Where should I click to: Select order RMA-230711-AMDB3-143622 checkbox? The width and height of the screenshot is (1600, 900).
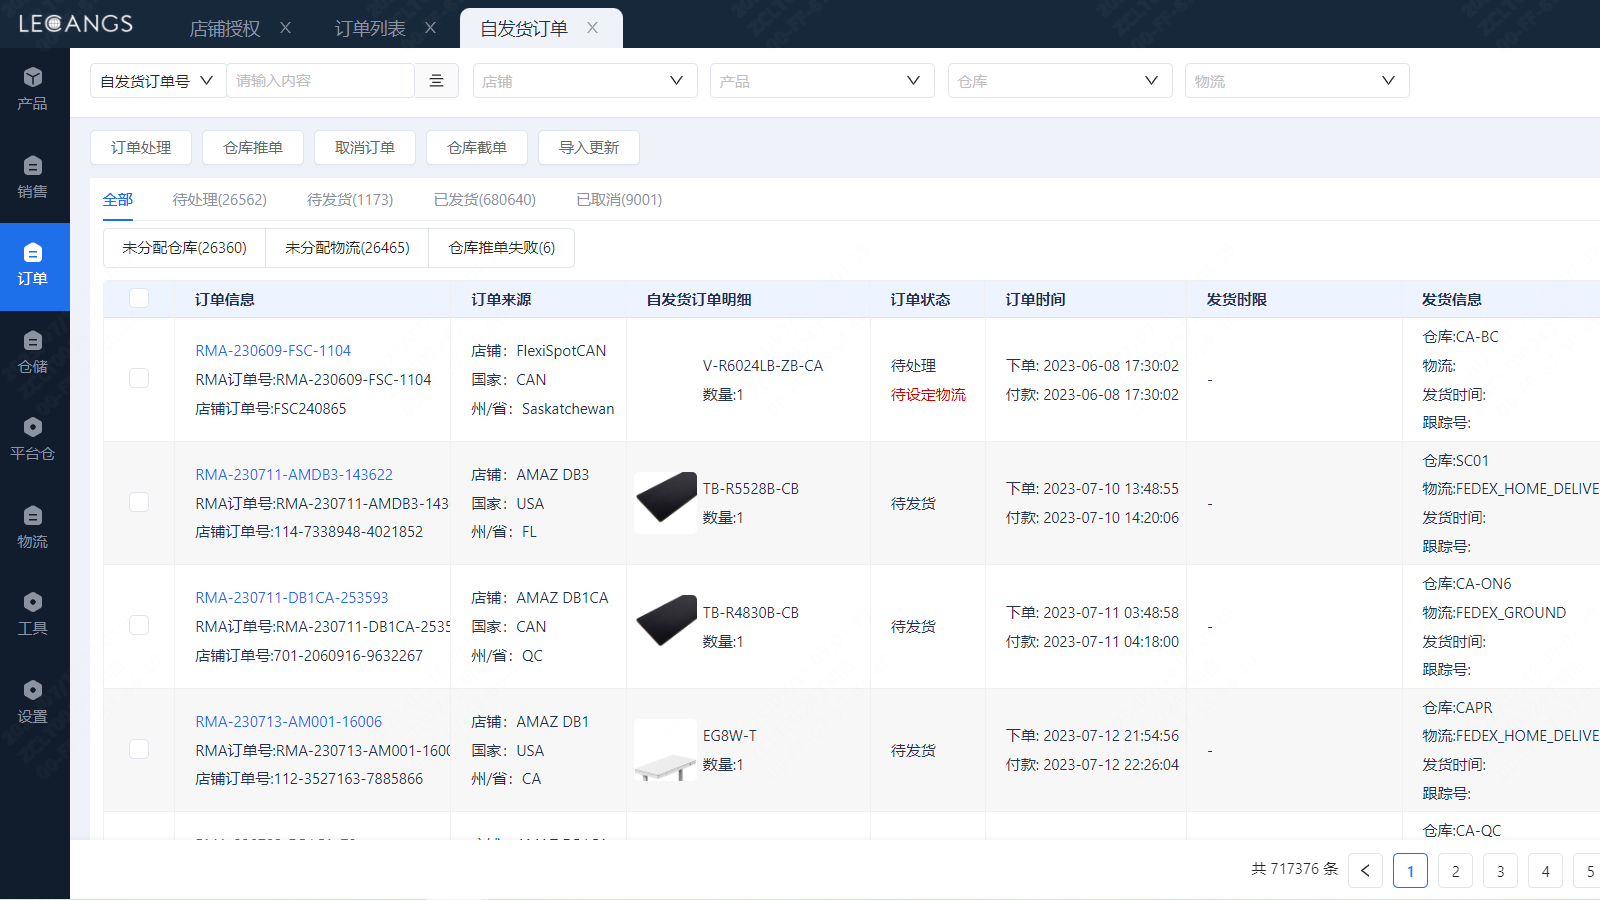(x=139, y=502)
